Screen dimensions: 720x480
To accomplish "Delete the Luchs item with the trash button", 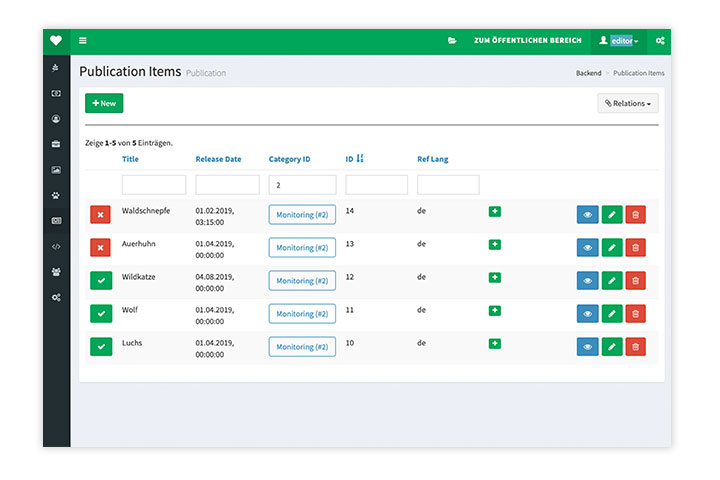I will [636, 347].
